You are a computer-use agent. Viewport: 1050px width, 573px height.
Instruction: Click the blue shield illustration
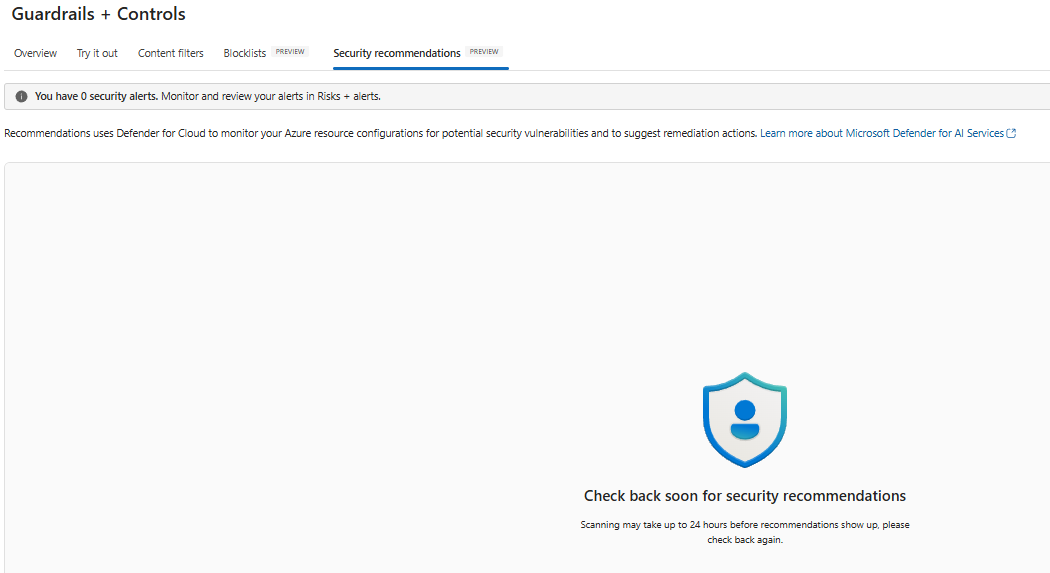point(745,419)
